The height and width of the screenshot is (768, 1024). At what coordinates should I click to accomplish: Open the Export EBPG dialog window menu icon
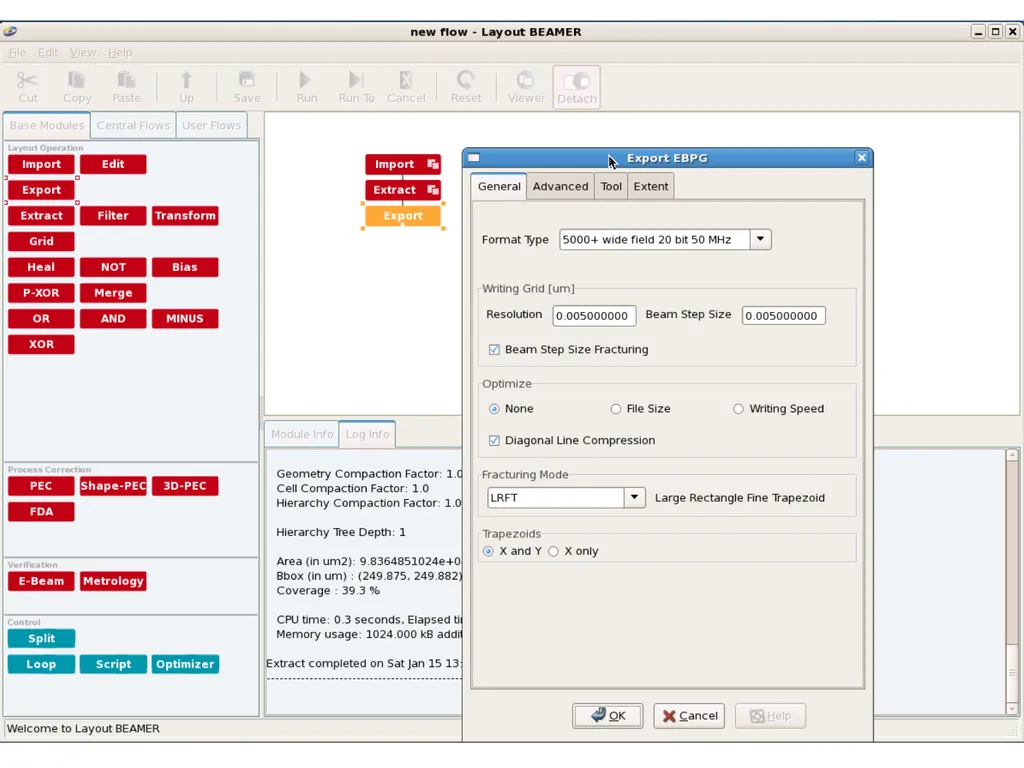point(474,157)
